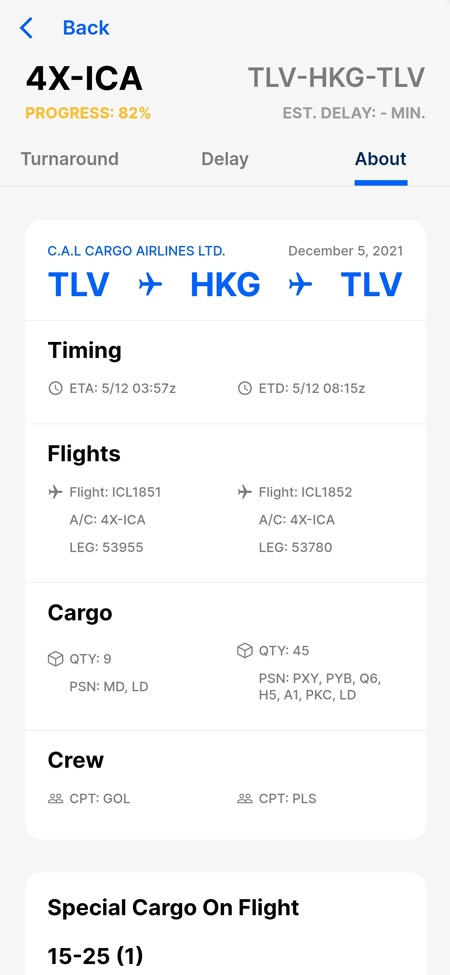This screenshot has height=975, width=450.
Task: Click the Special Cargo On Flight heading
Action: coord(173,908)
